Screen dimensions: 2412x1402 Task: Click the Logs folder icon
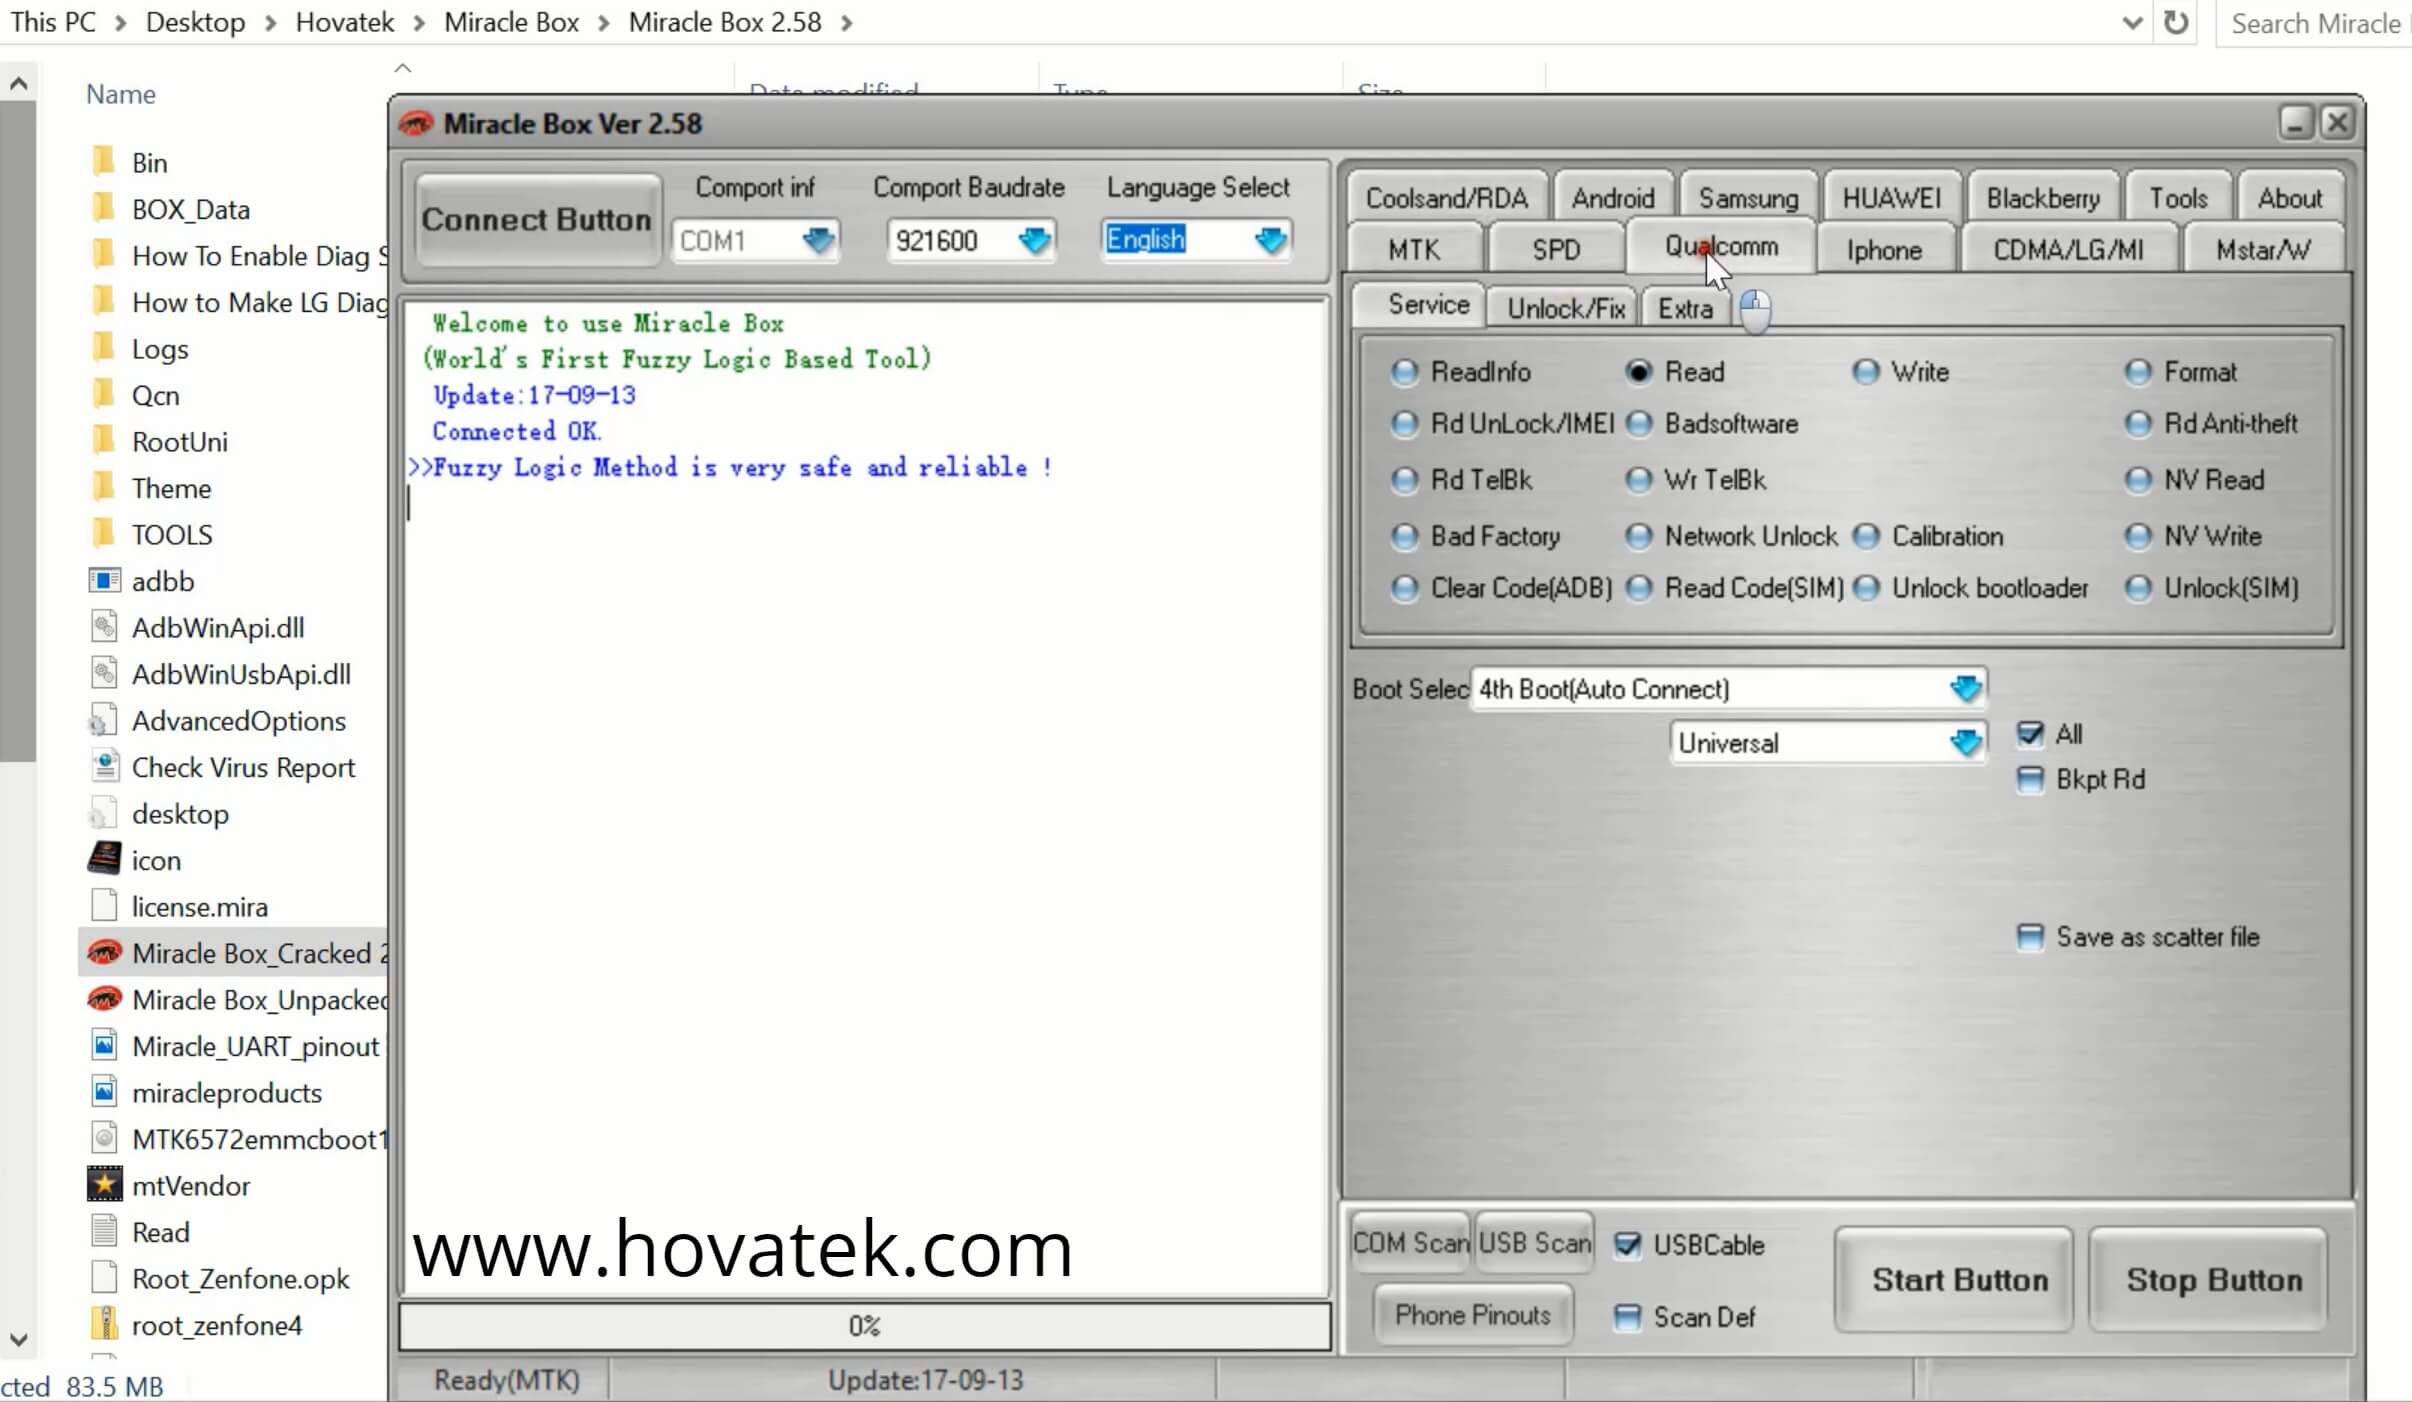click(x=103, y=347)
